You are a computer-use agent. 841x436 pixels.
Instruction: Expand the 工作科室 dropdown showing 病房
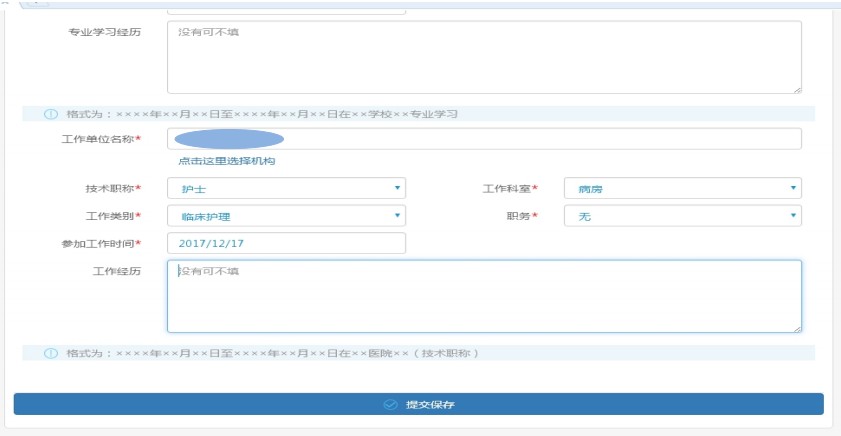click(682, 188)
